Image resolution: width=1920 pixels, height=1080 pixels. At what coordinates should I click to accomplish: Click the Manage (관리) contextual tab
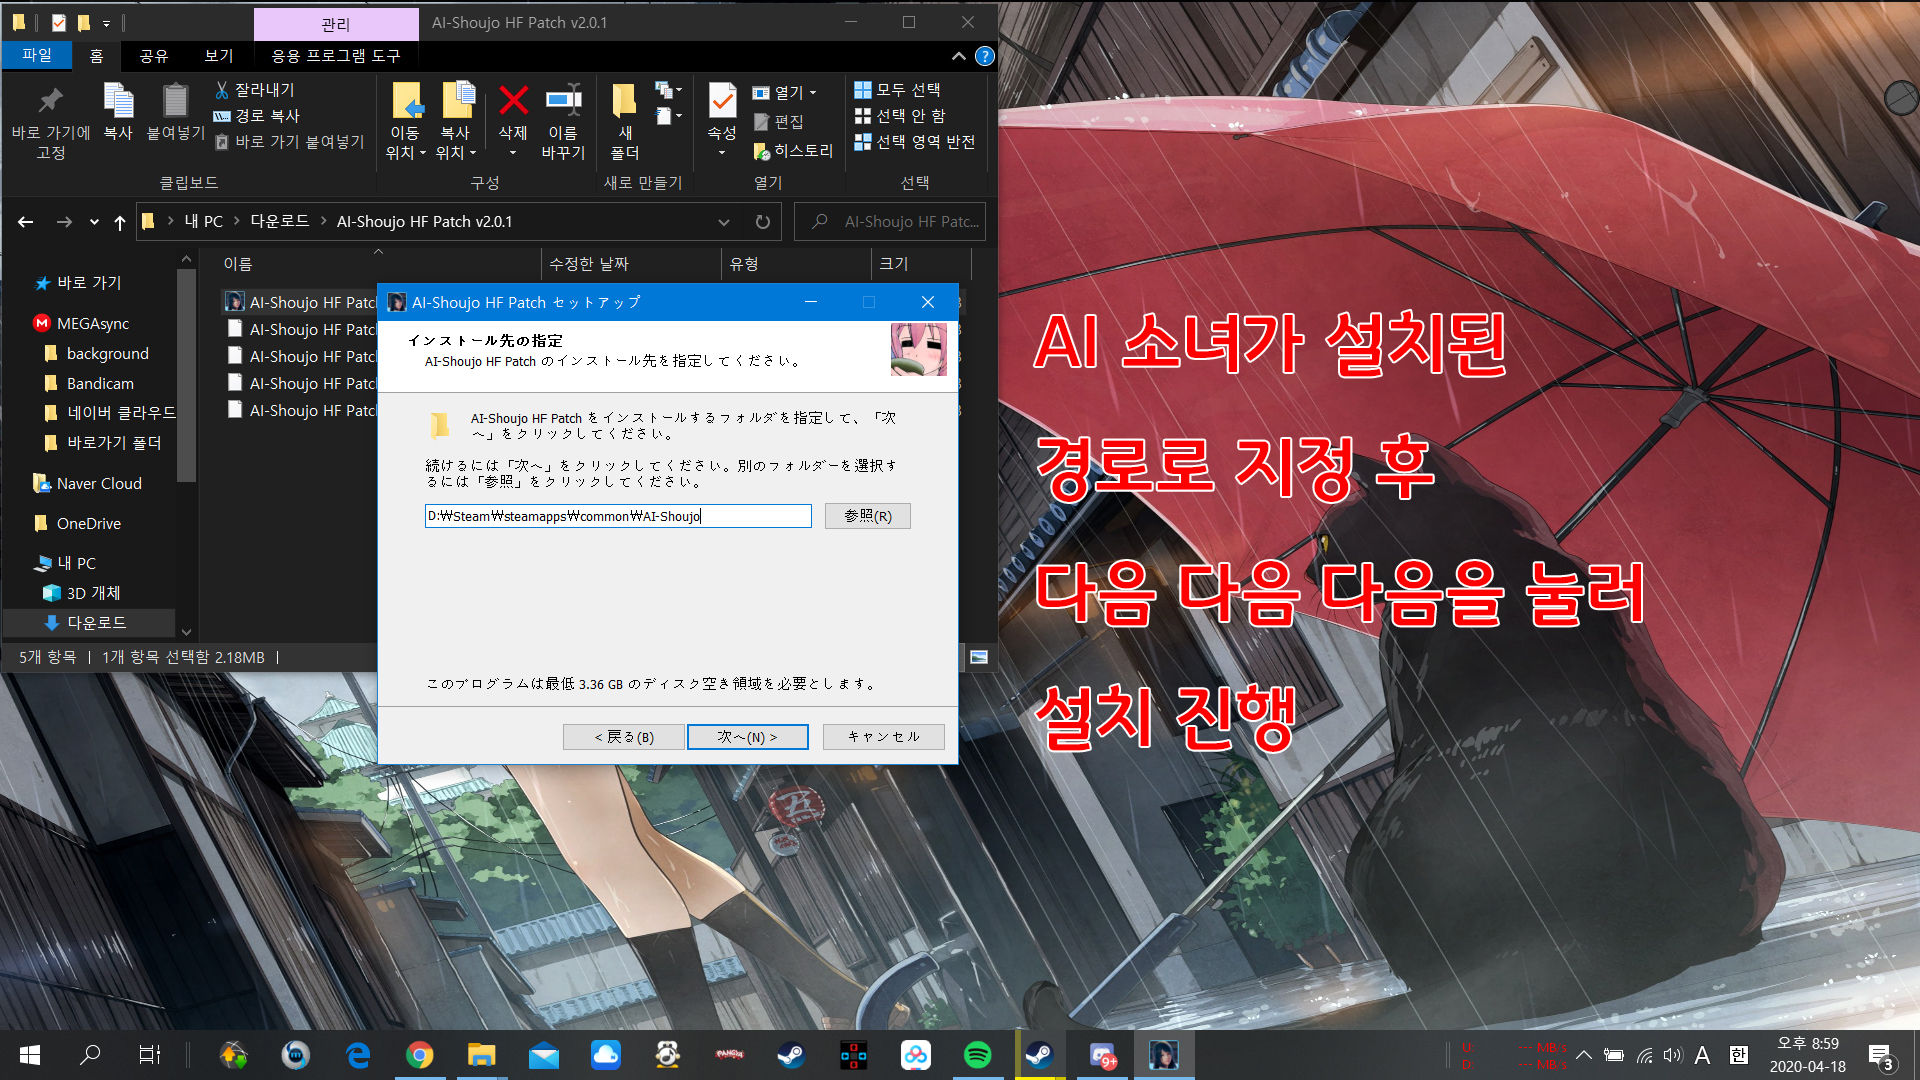[336, 24]
